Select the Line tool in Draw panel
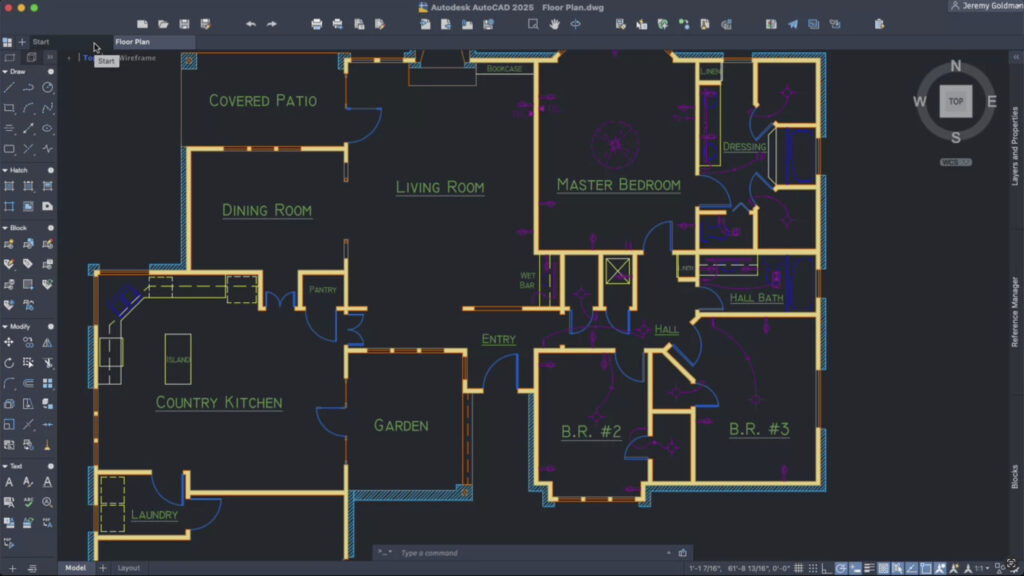Image resolution: width=1024 pixels, height=576 pixels. point(9,88)
